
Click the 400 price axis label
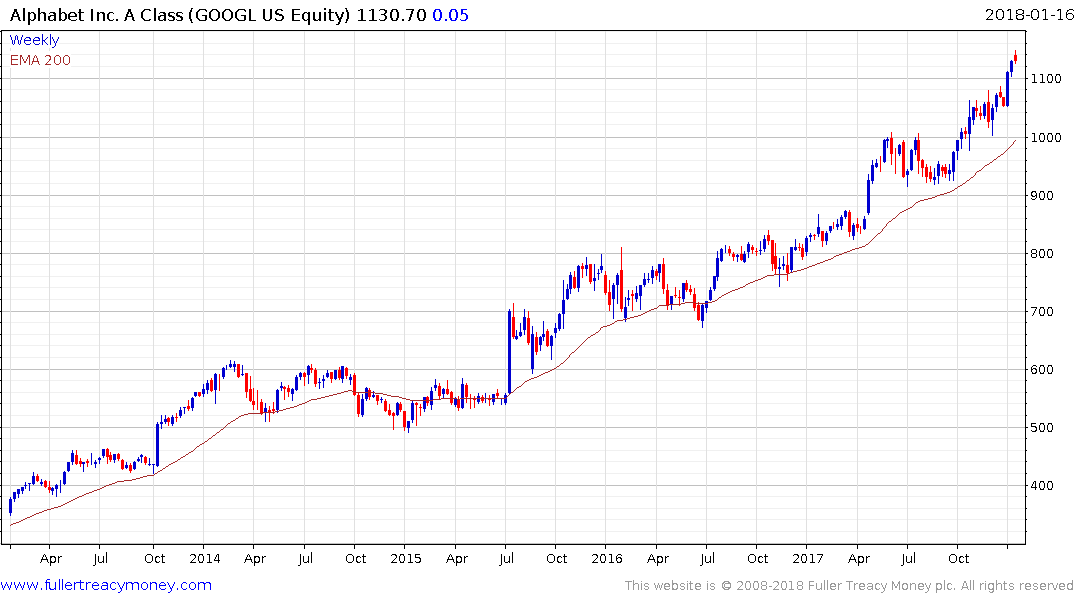(1042, 486)
